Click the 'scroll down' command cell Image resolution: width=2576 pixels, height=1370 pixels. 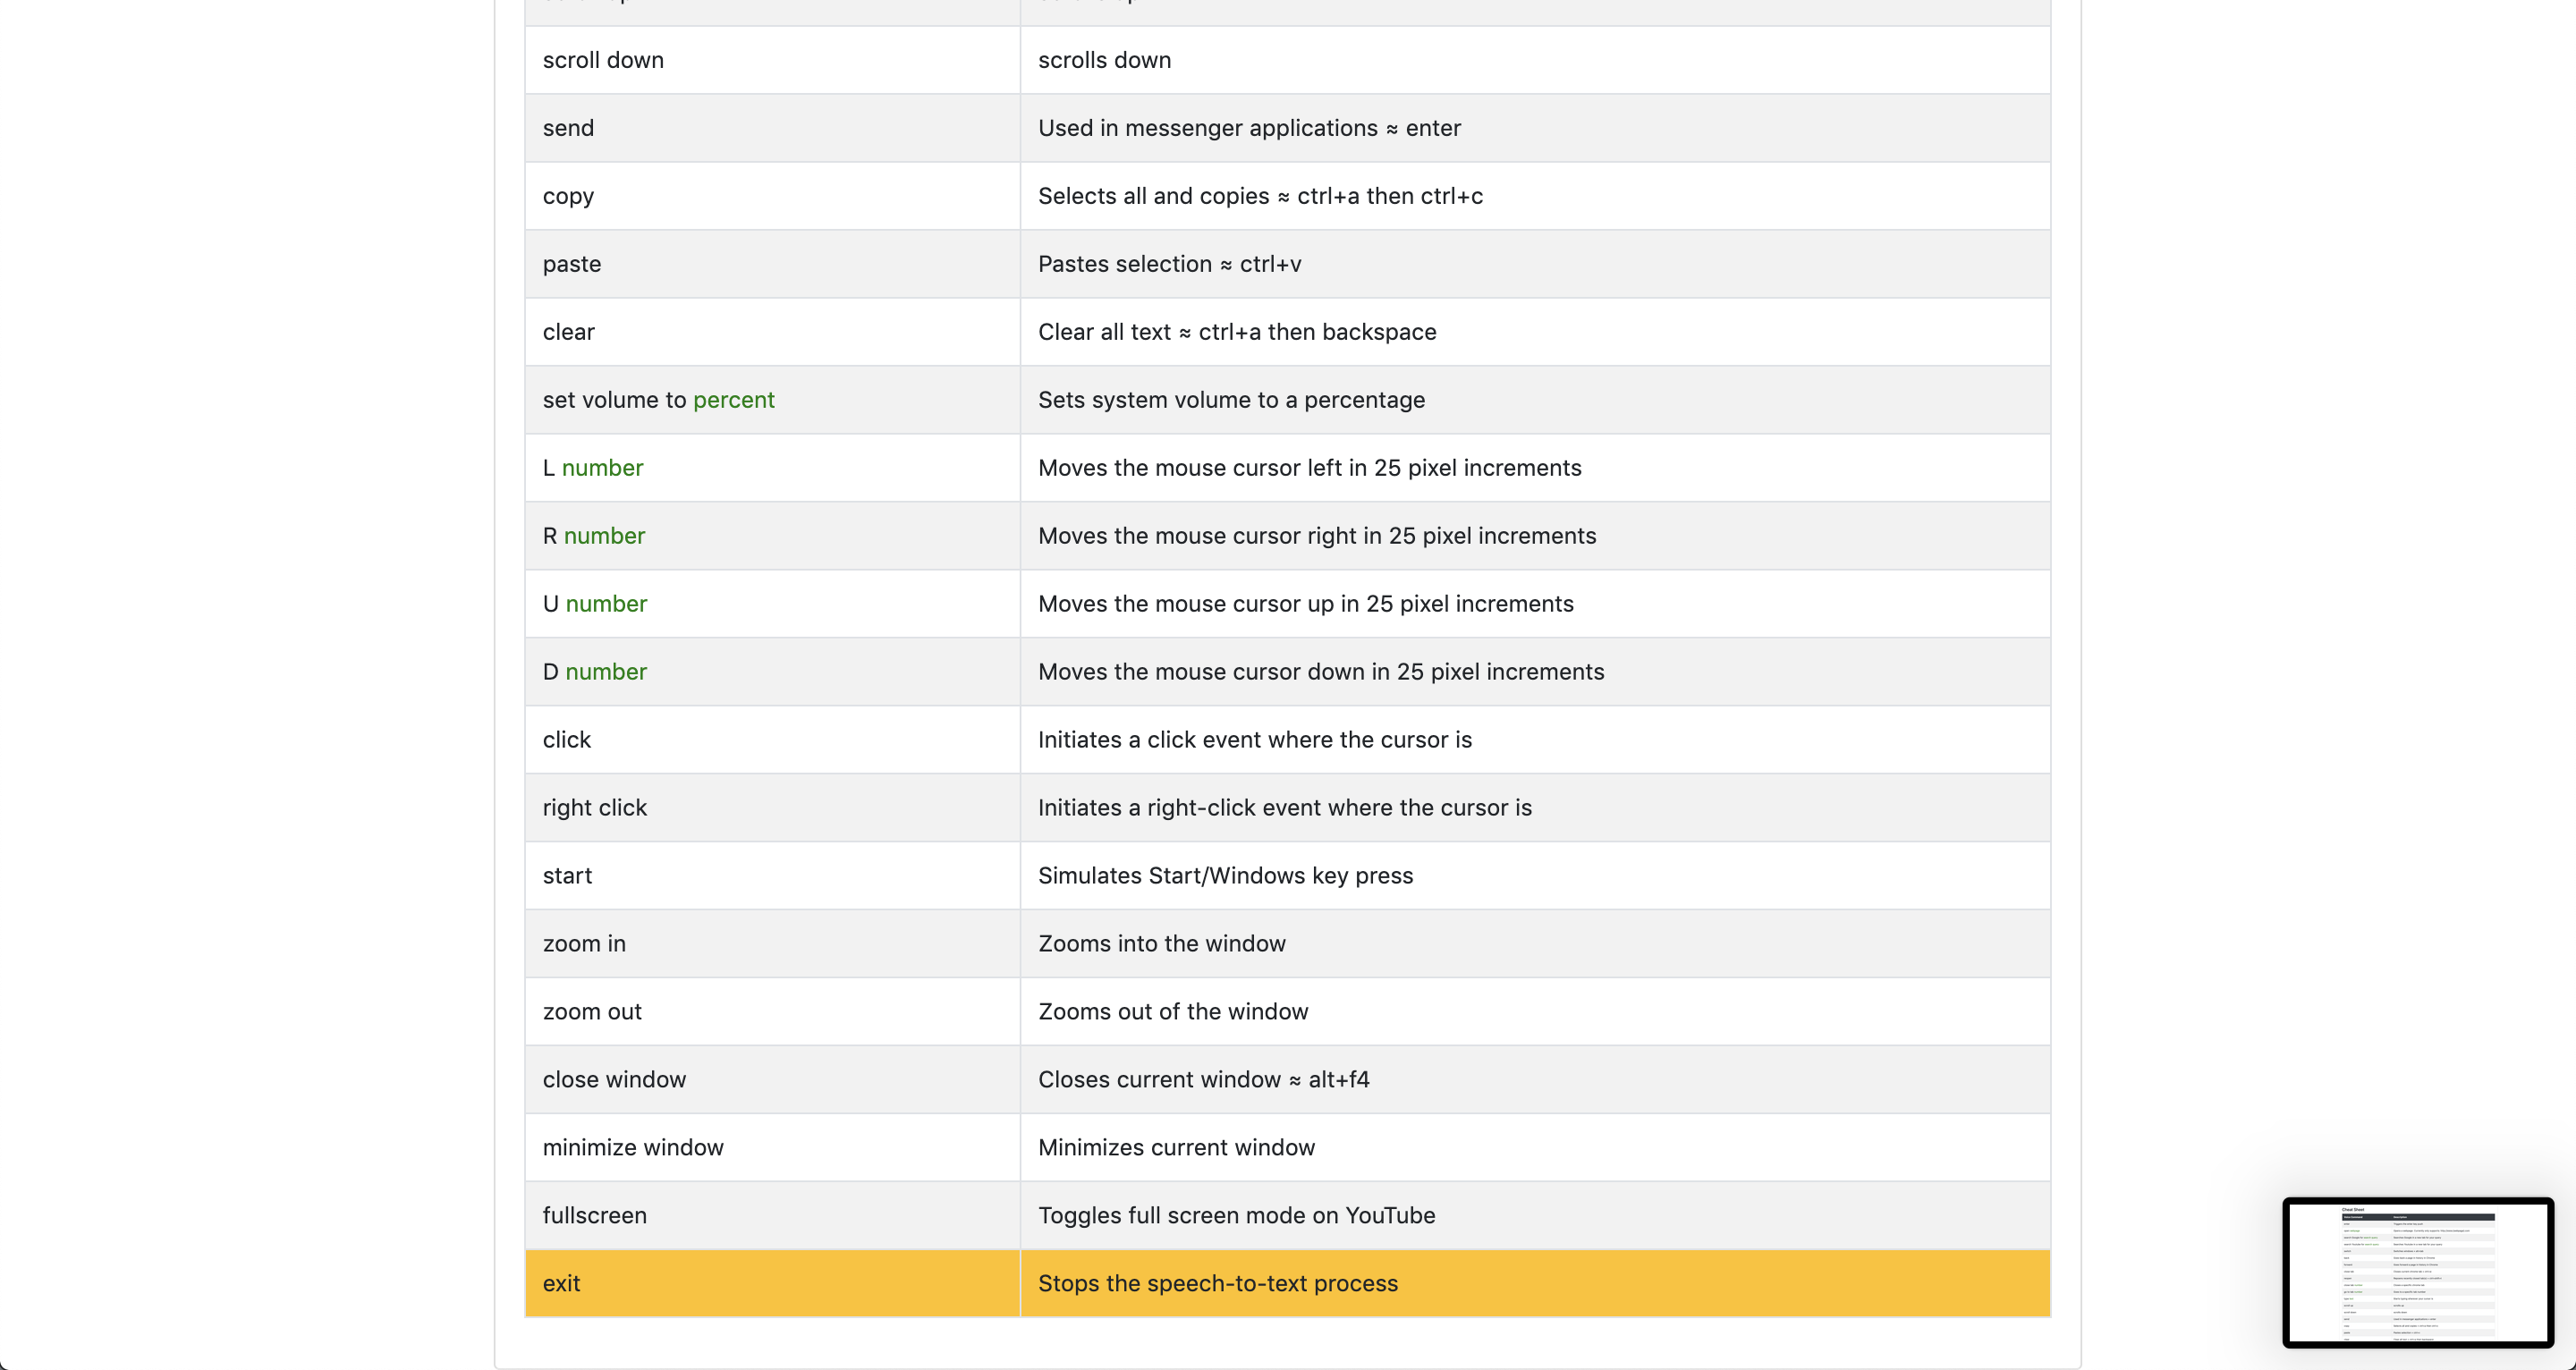coord(603,60)
